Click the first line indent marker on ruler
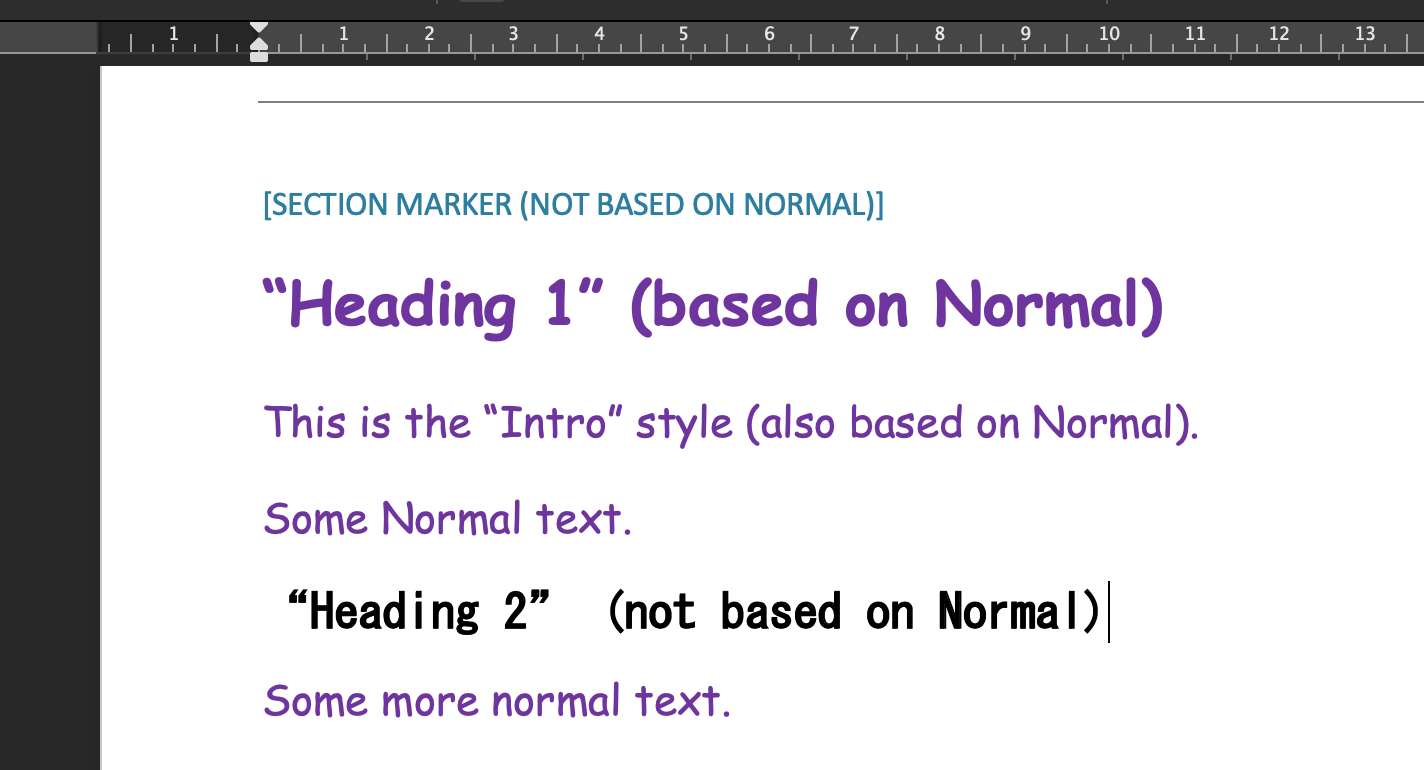 click(x=259, y=28)
